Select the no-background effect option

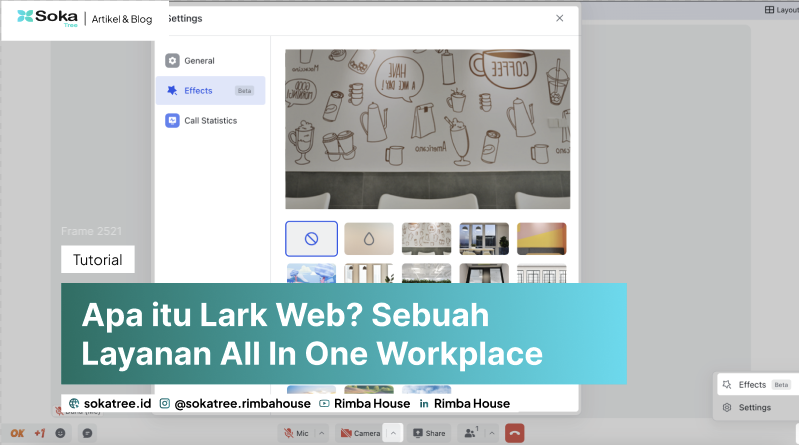(311, 239)
